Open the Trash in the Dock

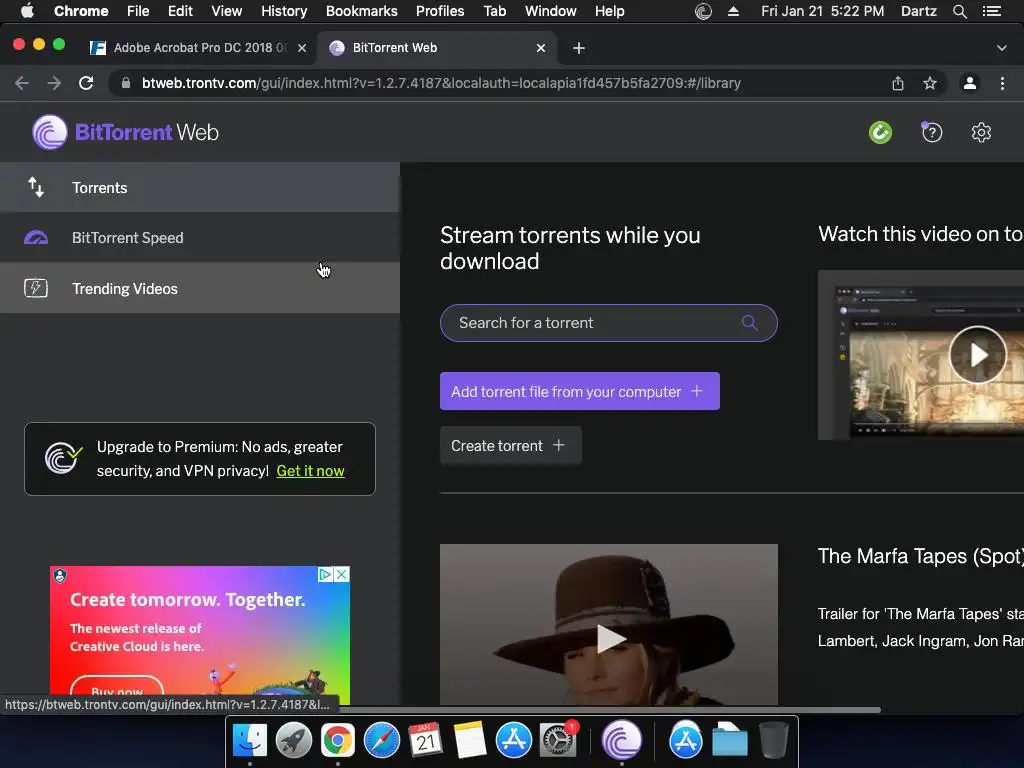[774, 741]
